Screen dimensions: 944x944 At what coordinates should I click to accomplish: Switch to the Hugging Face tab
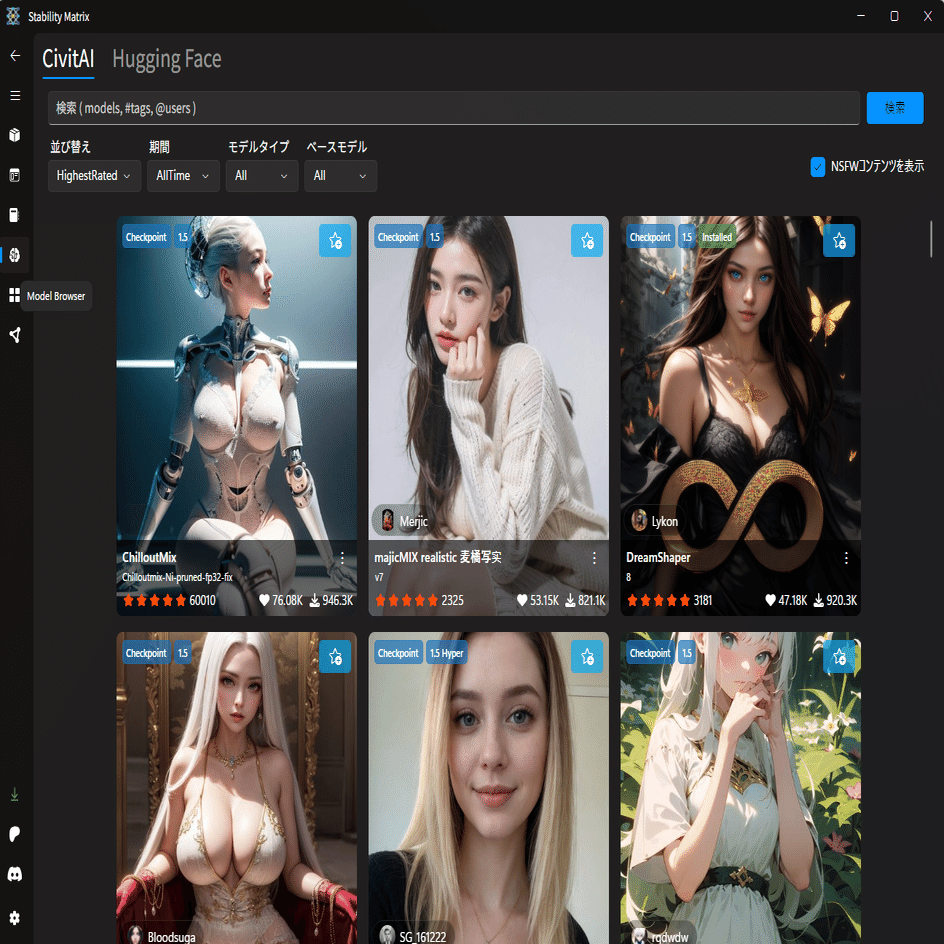point(167,59)
